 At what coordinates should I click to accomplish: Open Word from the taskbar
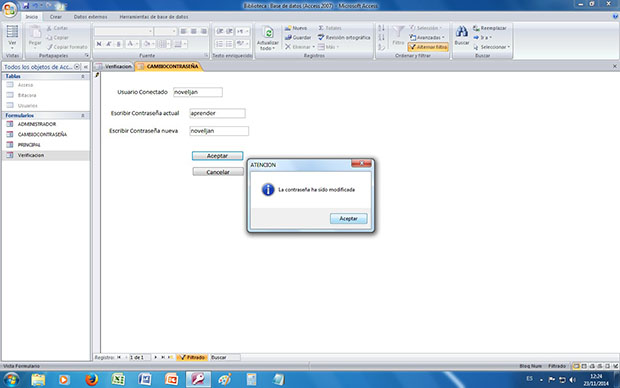(145, 380)
